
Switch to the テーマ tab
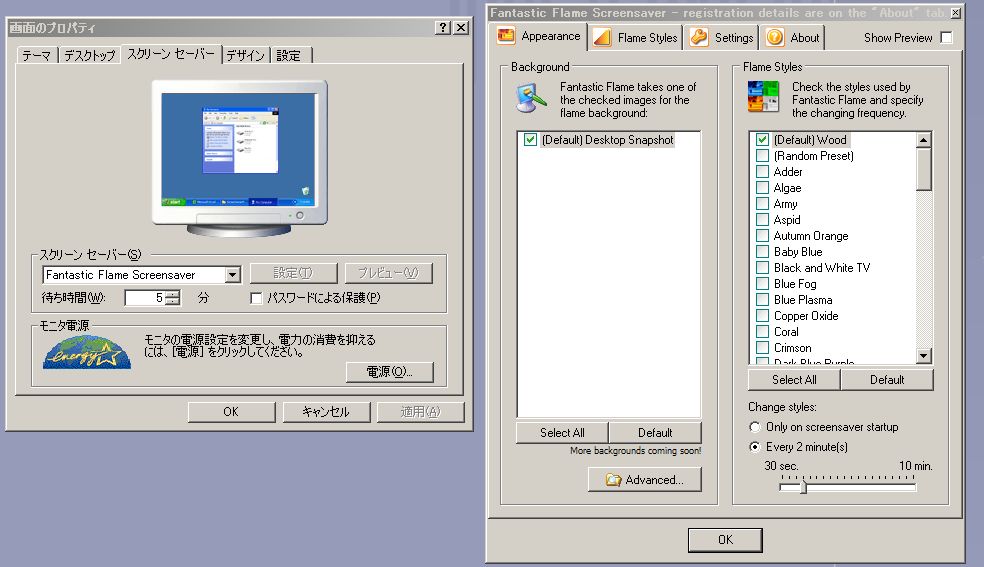tap(36, 56)
